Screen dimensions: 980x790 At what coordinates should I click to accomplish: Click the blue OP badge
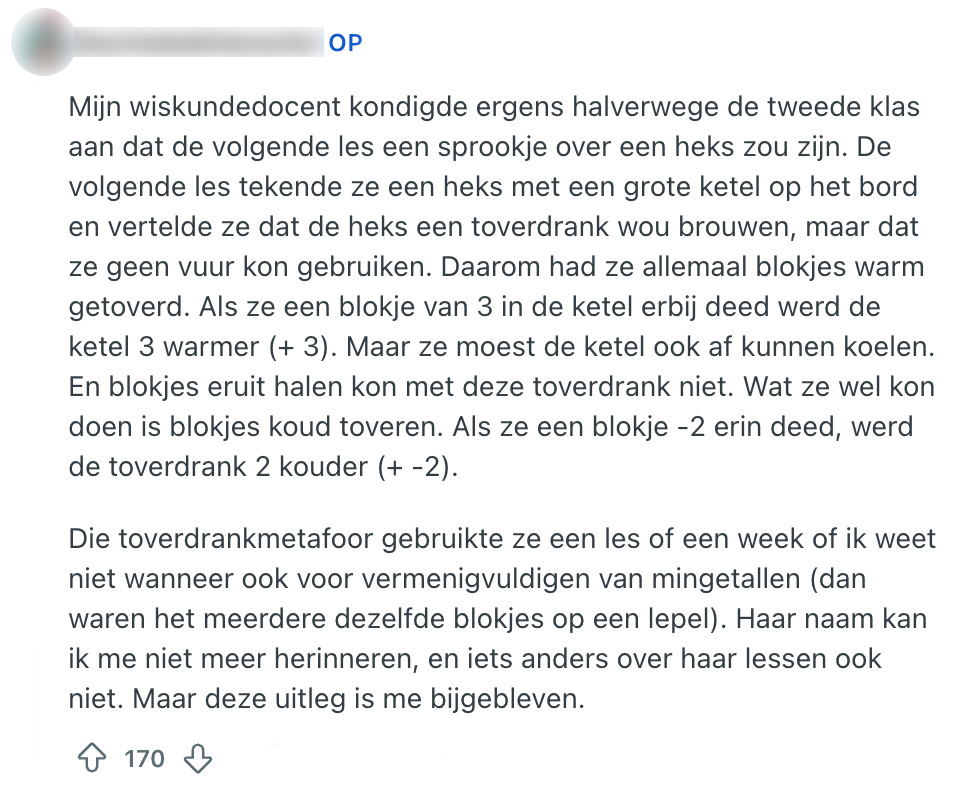[x=345, y=43]
